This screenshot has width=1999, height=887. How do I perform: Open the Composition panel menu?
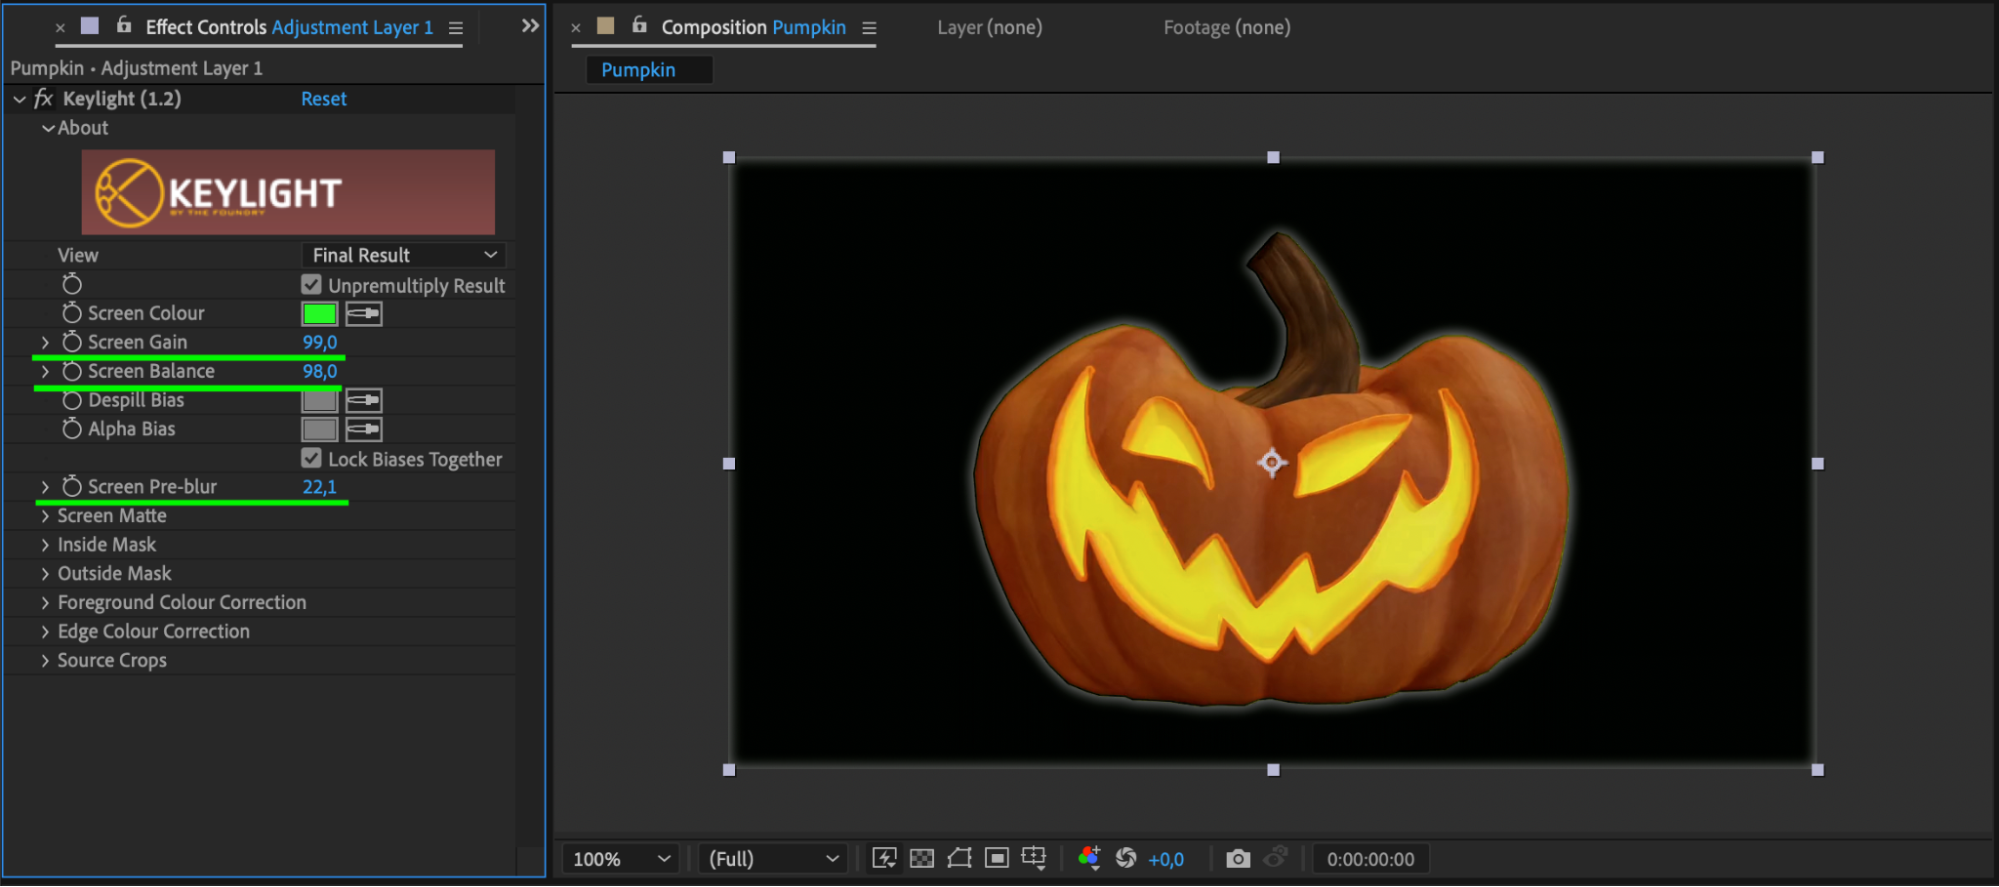pyautogui.click(x=869, y=28)
